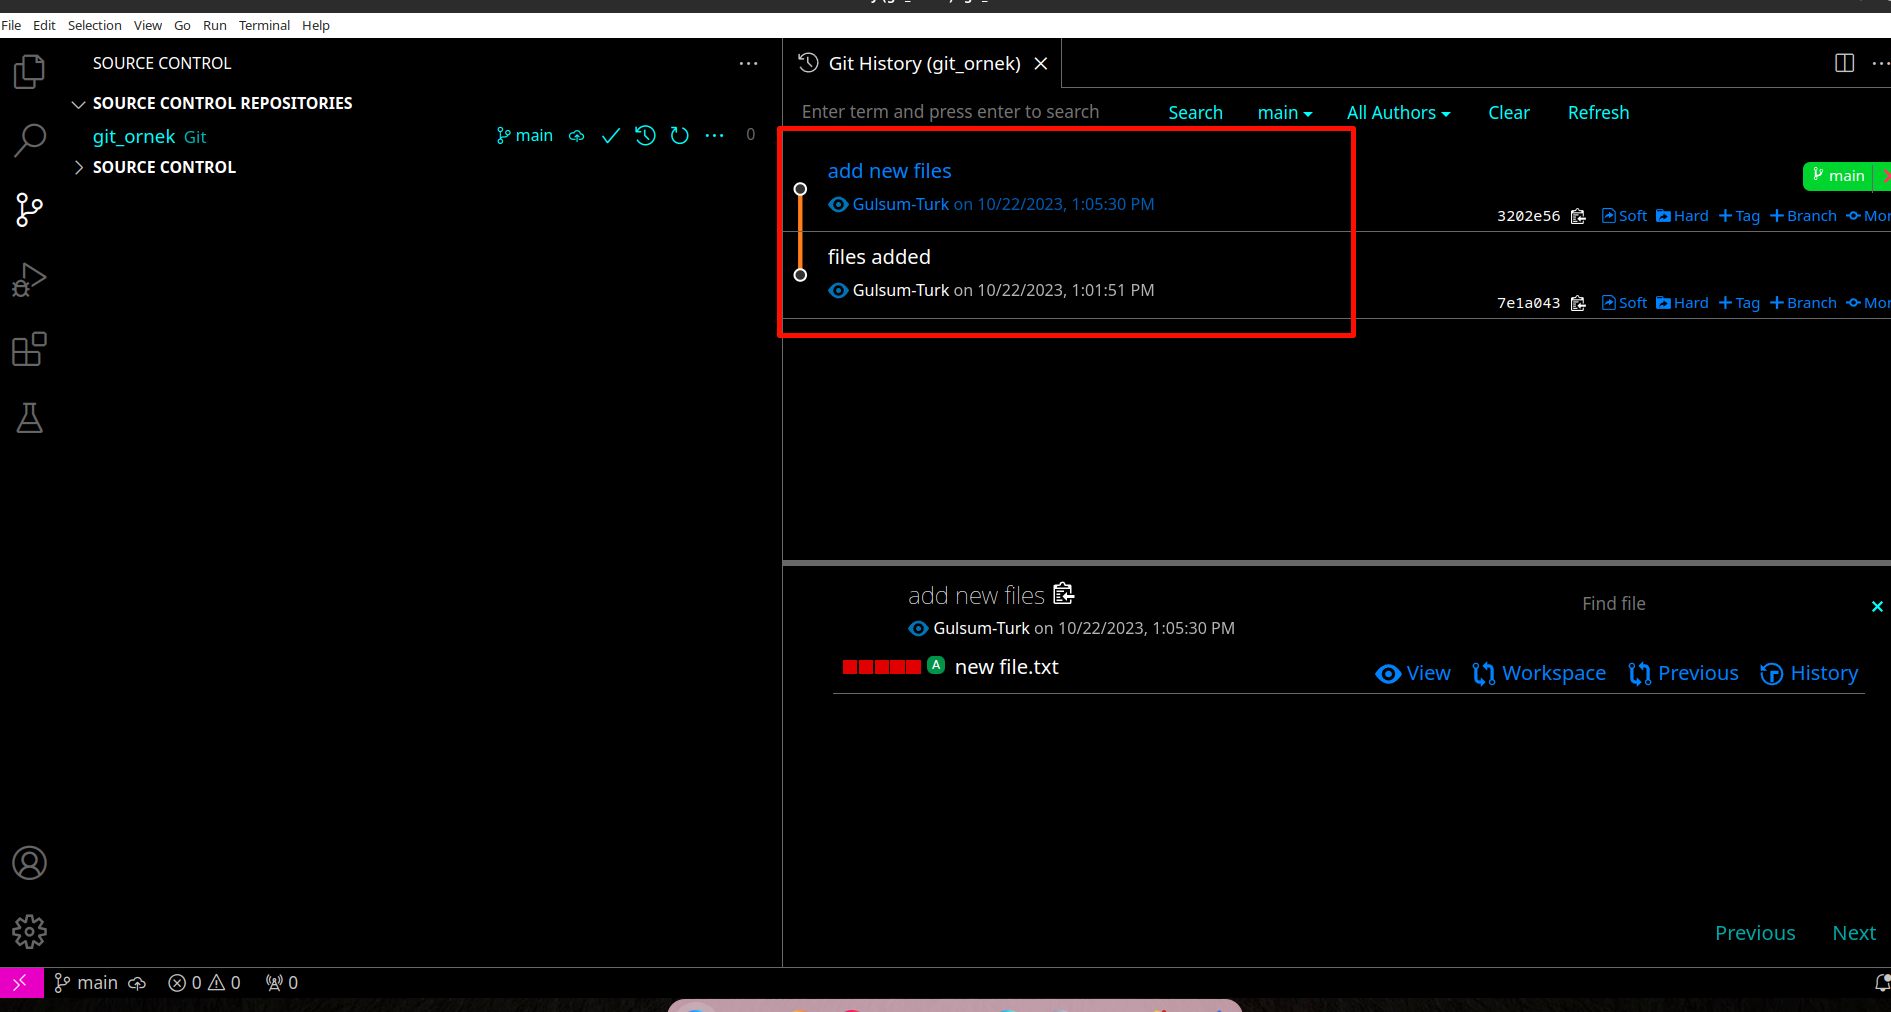Open the Explorer view in activity bar
This screenshot has height=1012, width=1891.
coord(29,71)
